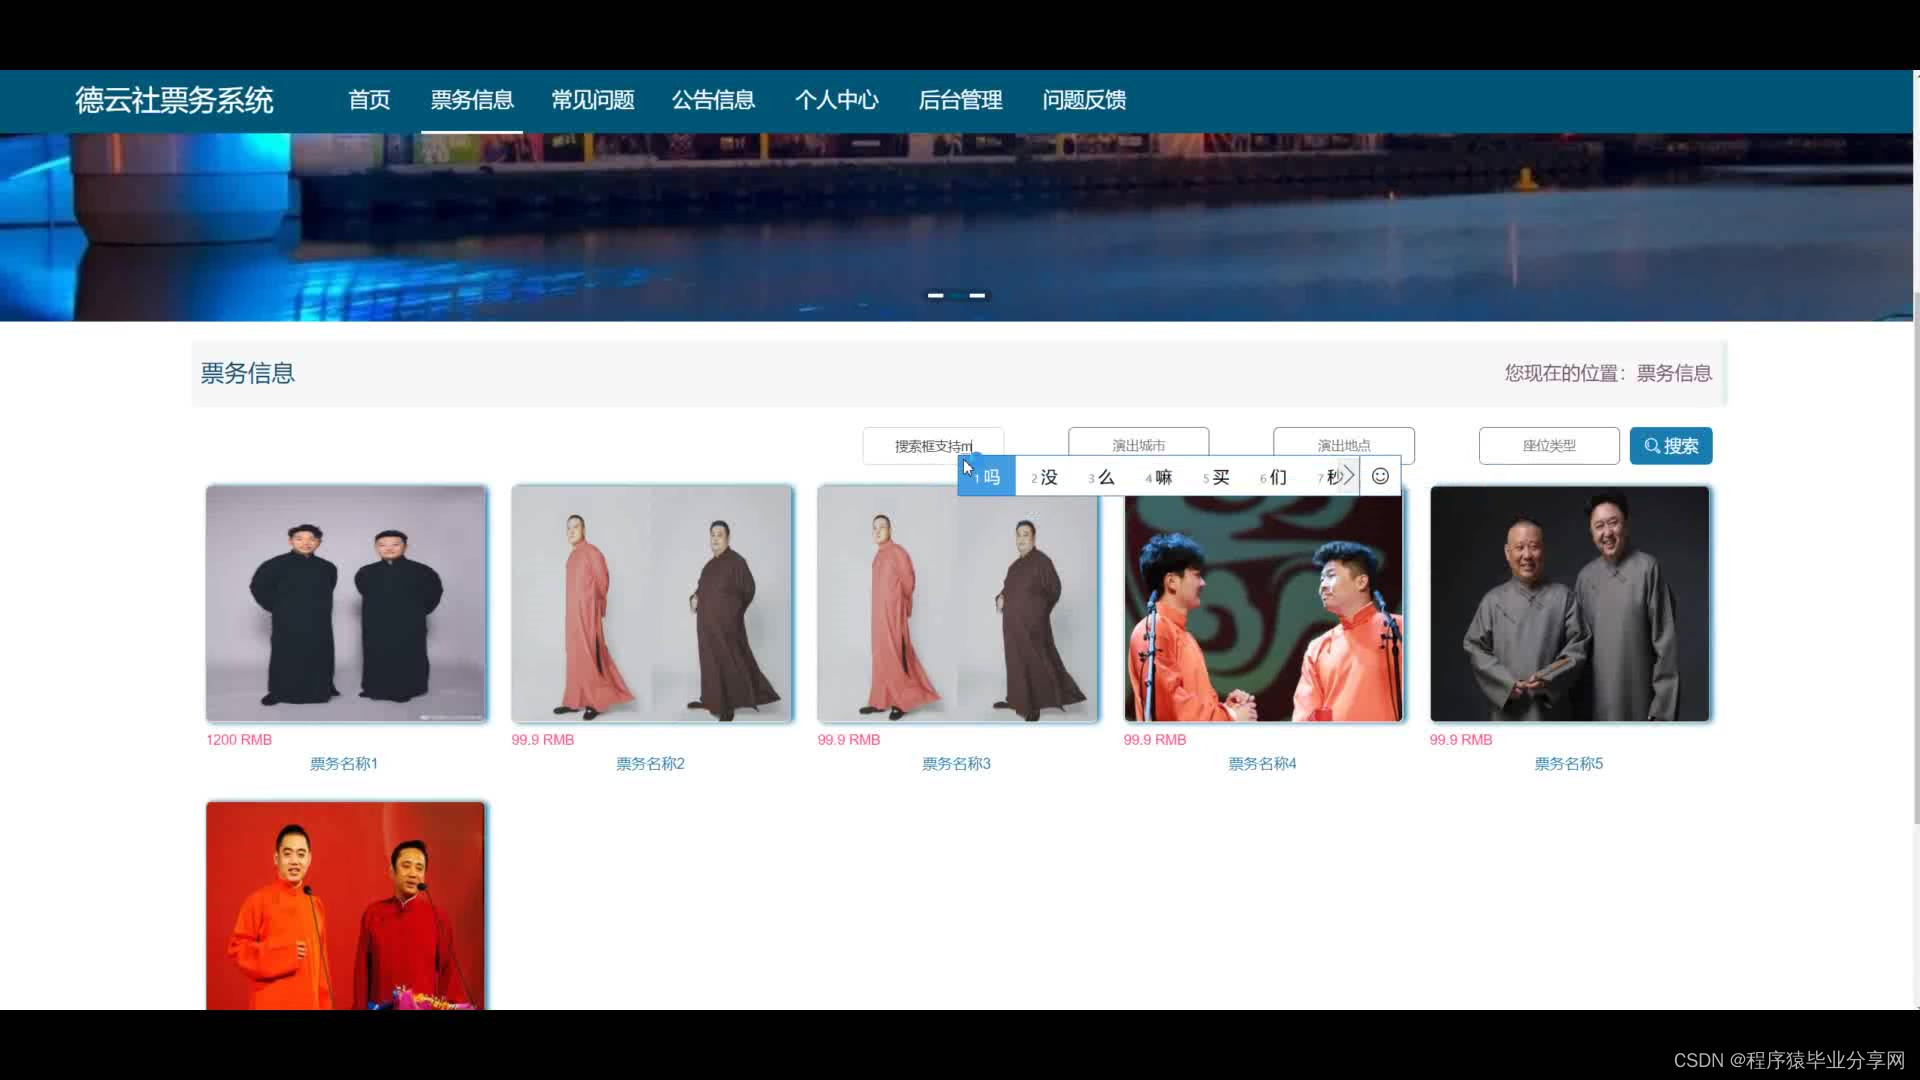This screenshot has width=1920, height=1080.
Task: Select second carousel indicator dash
Action: click(x=977, y=296)
